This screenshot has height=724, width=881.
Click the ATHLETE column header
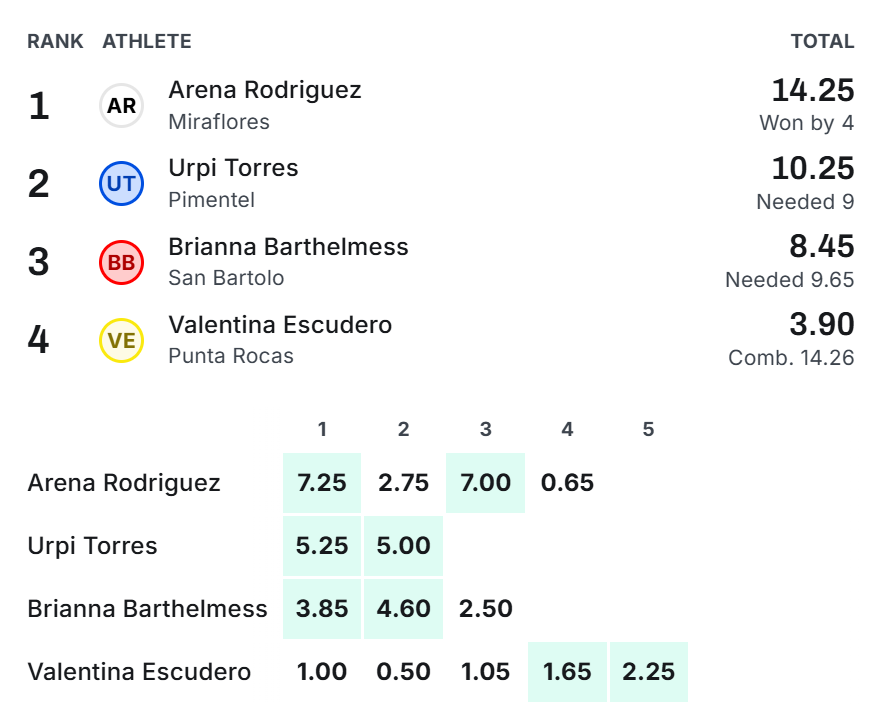point(147,42)
